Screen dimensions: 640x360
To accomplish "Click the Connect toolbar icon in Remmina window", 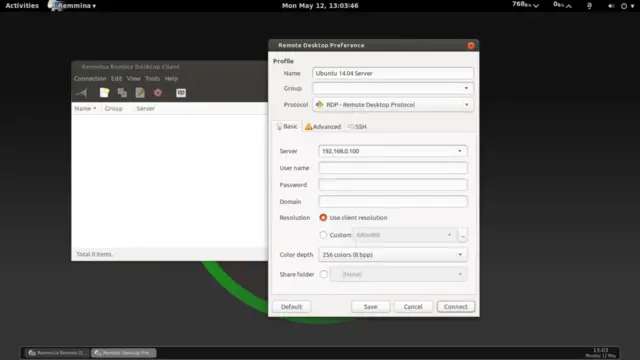I will pyautogui.click(x=82, y=93).
